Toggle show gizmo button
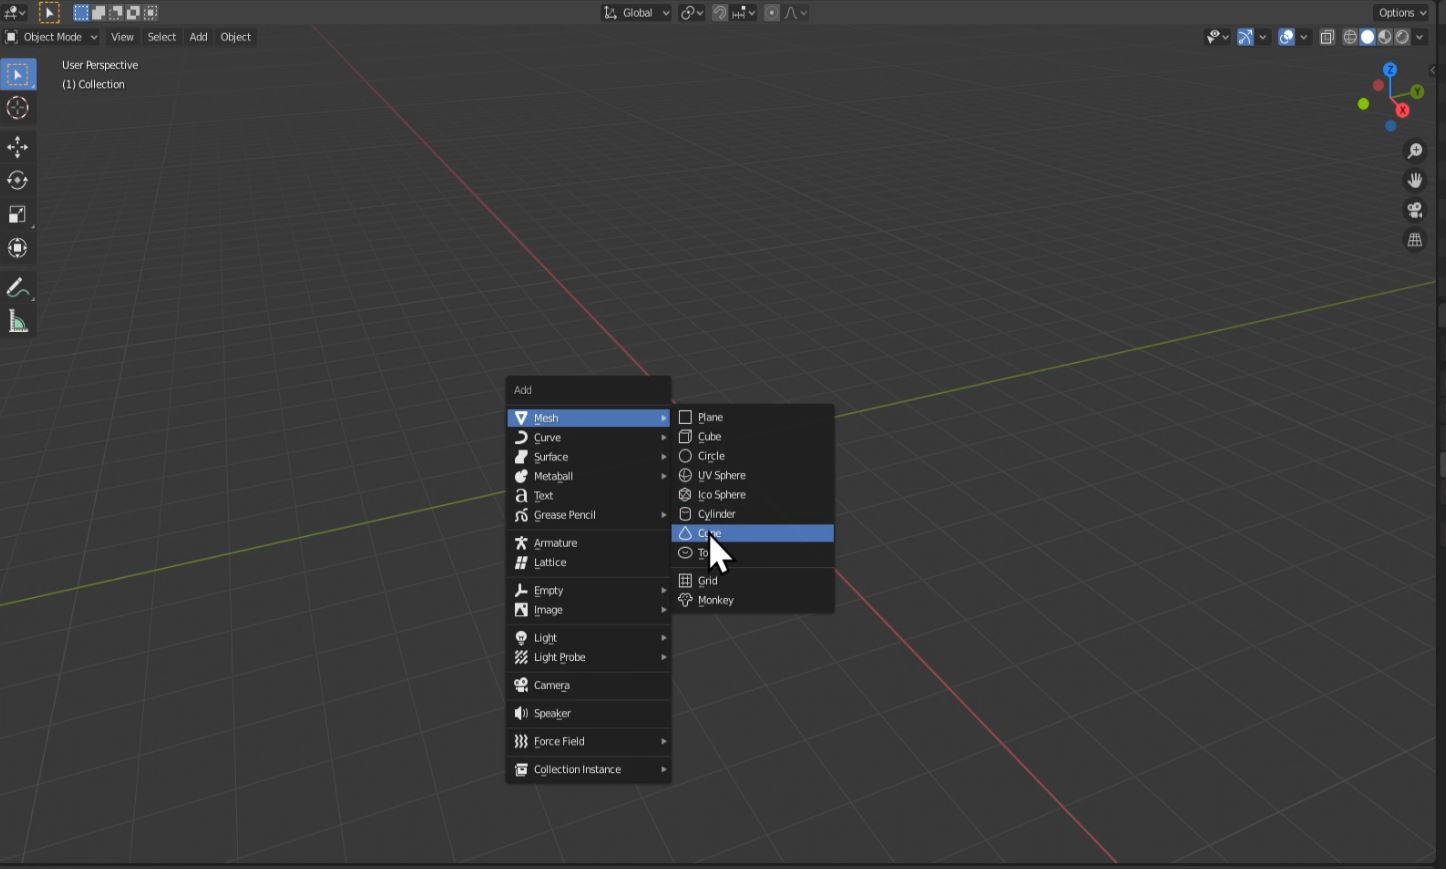This screenshot has height=869, width=1446. 1245,37
